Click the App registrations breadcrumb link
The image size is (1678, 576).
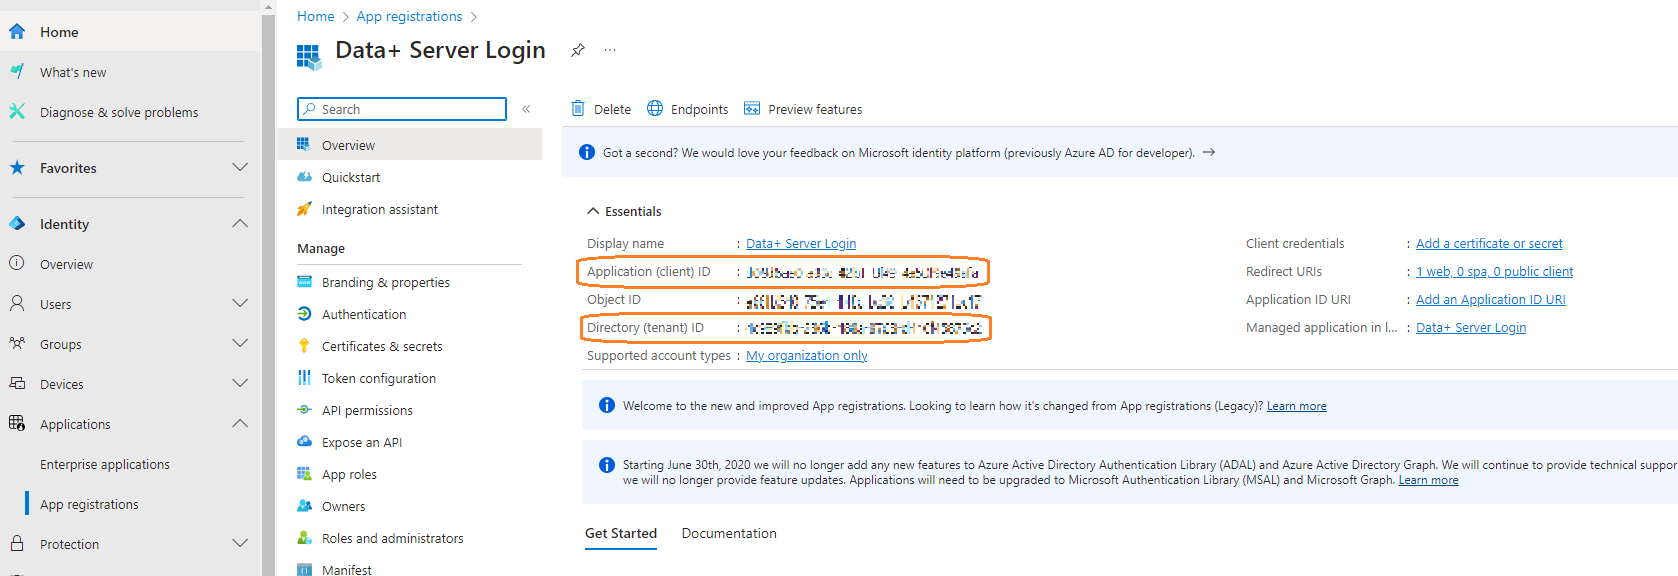point(409,16)
